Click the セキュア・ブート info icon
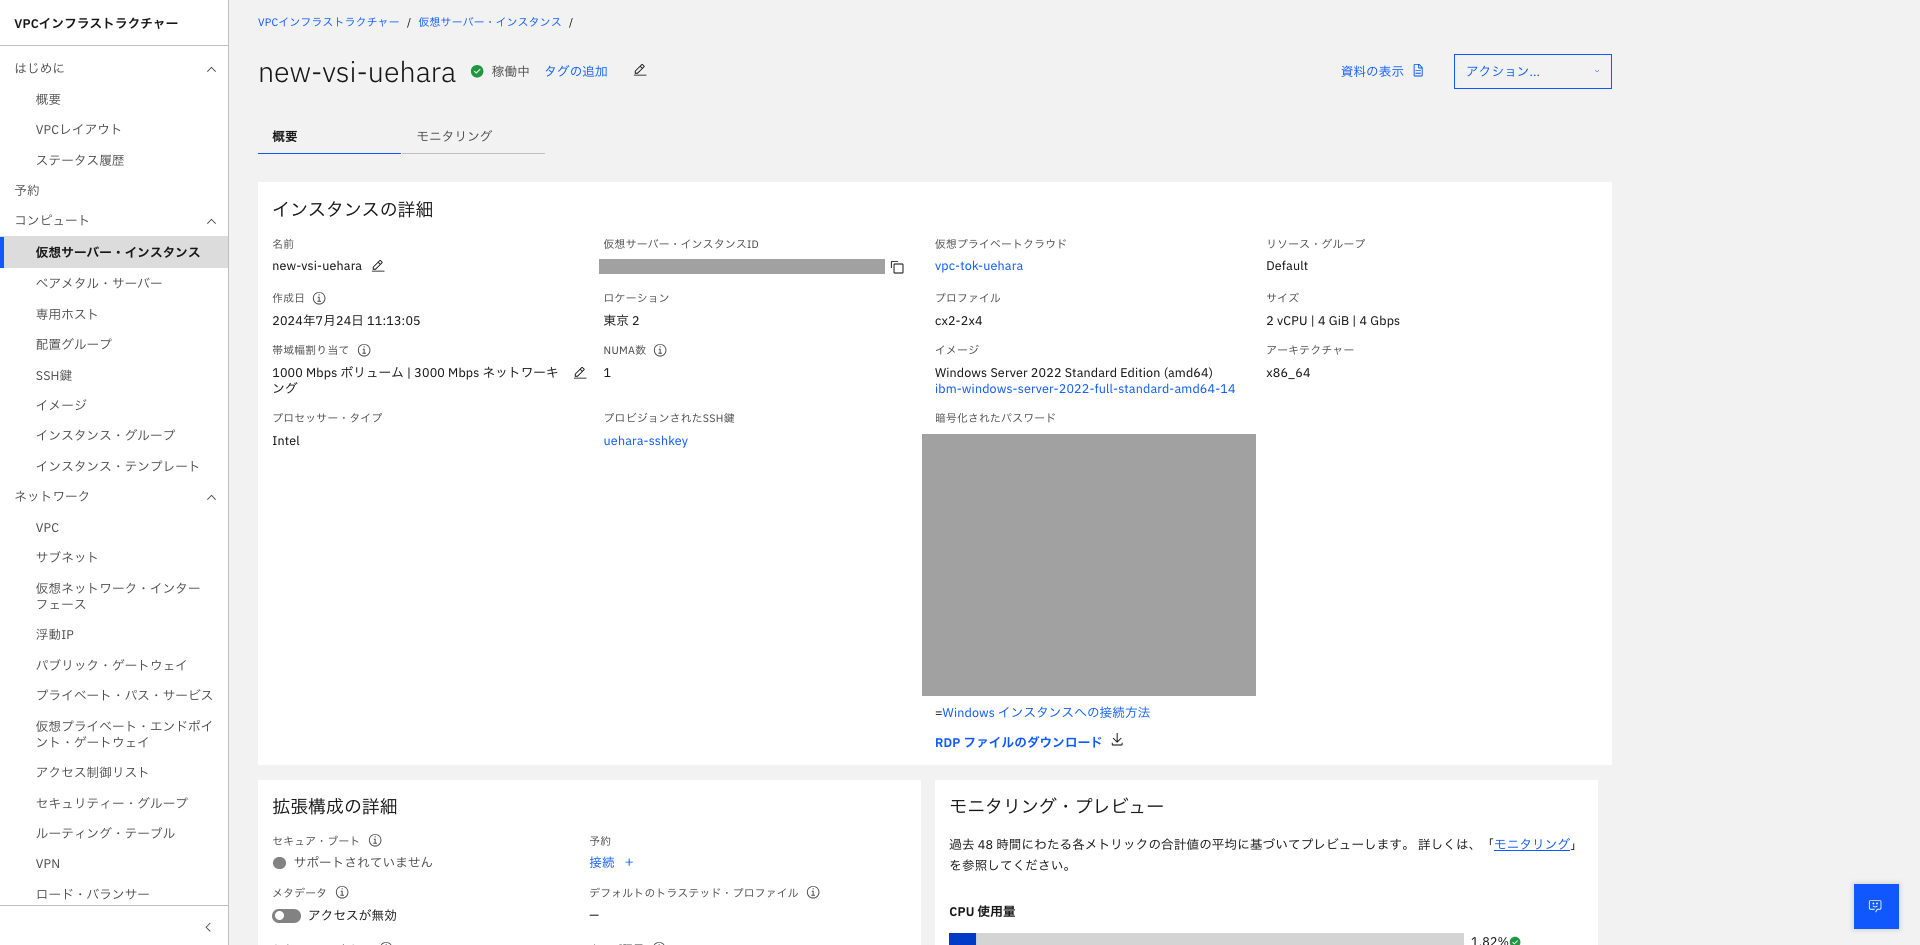 pyautogui.click(x=375, y=840)
